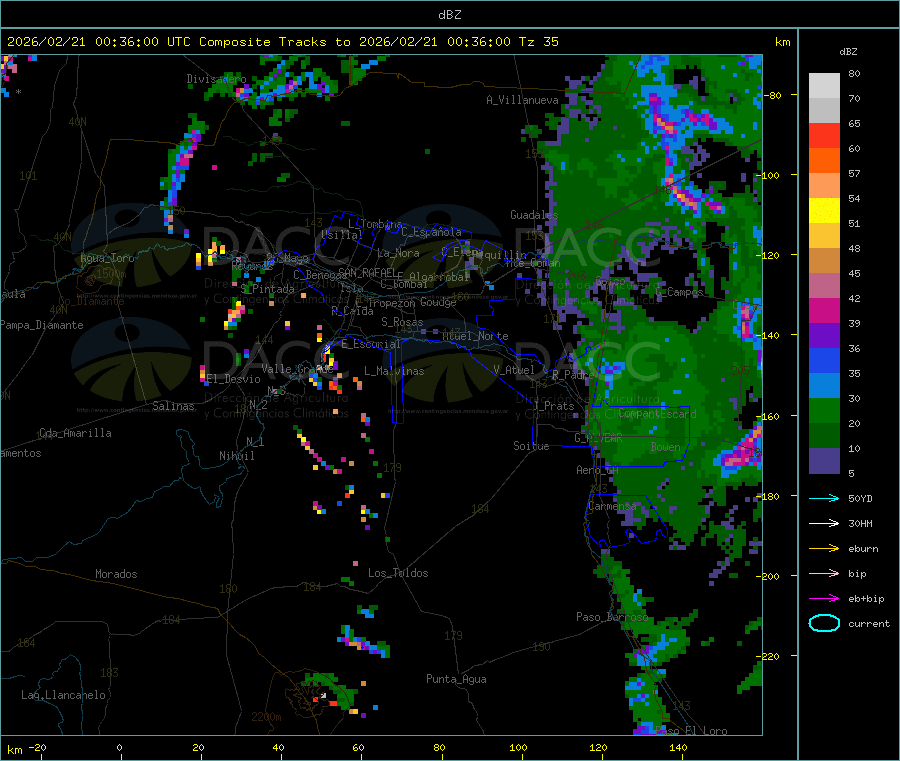Click the 'dBZ' label above color scale
Viewport: 900px width, 761px height.
point(848,52)
